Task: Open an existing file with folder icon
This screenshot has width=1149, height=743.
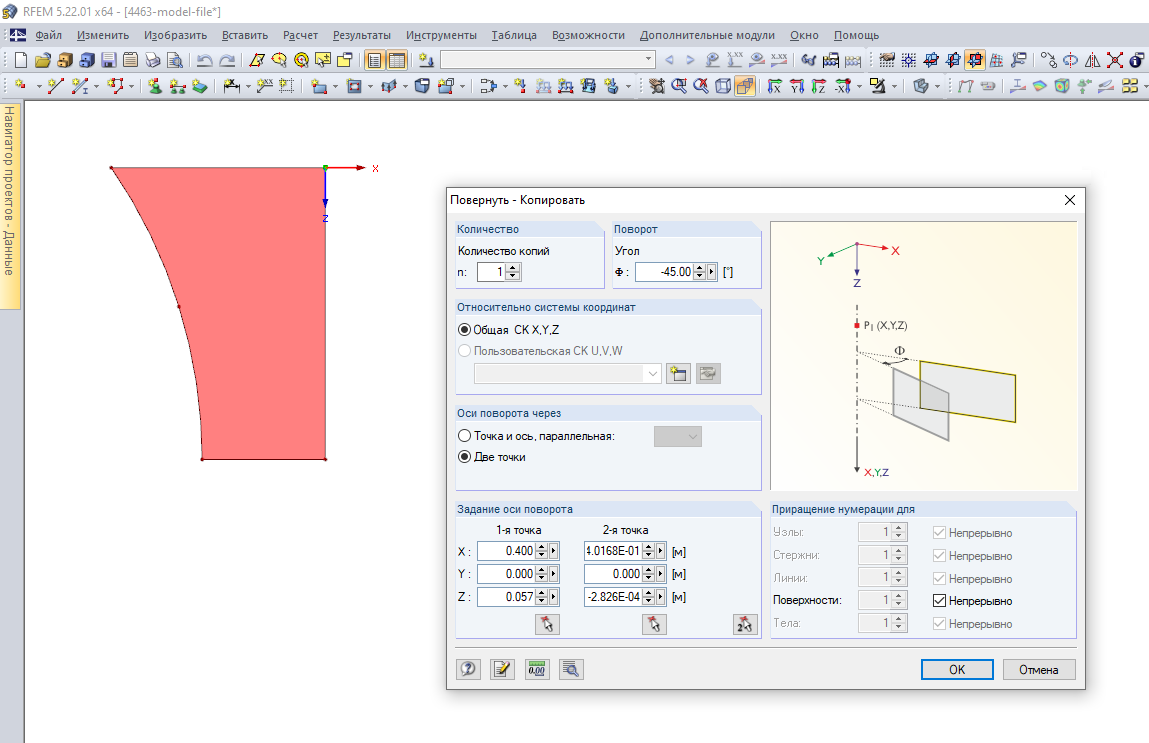Action: [x=43, y=60]
